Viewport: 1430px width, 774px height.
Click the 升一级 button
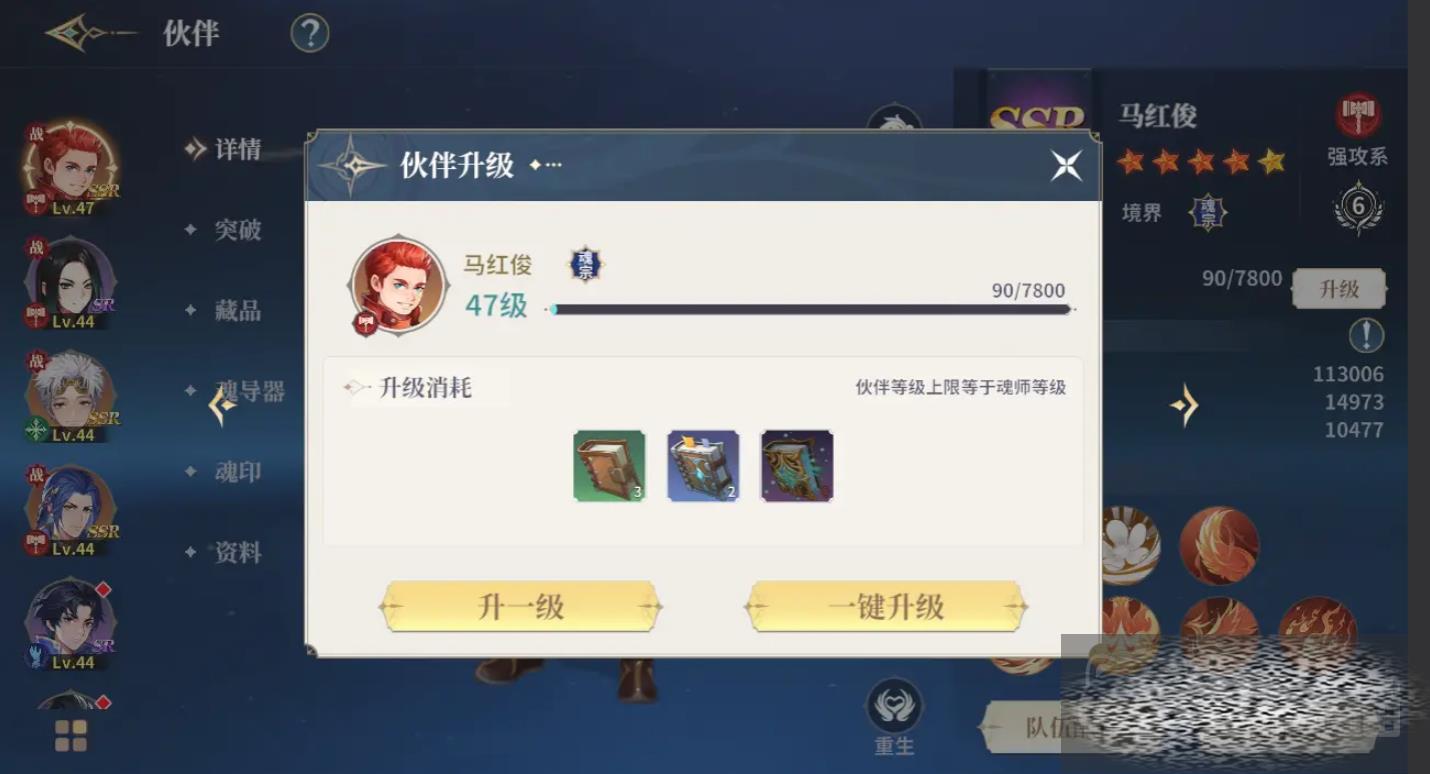pos(521,606)
